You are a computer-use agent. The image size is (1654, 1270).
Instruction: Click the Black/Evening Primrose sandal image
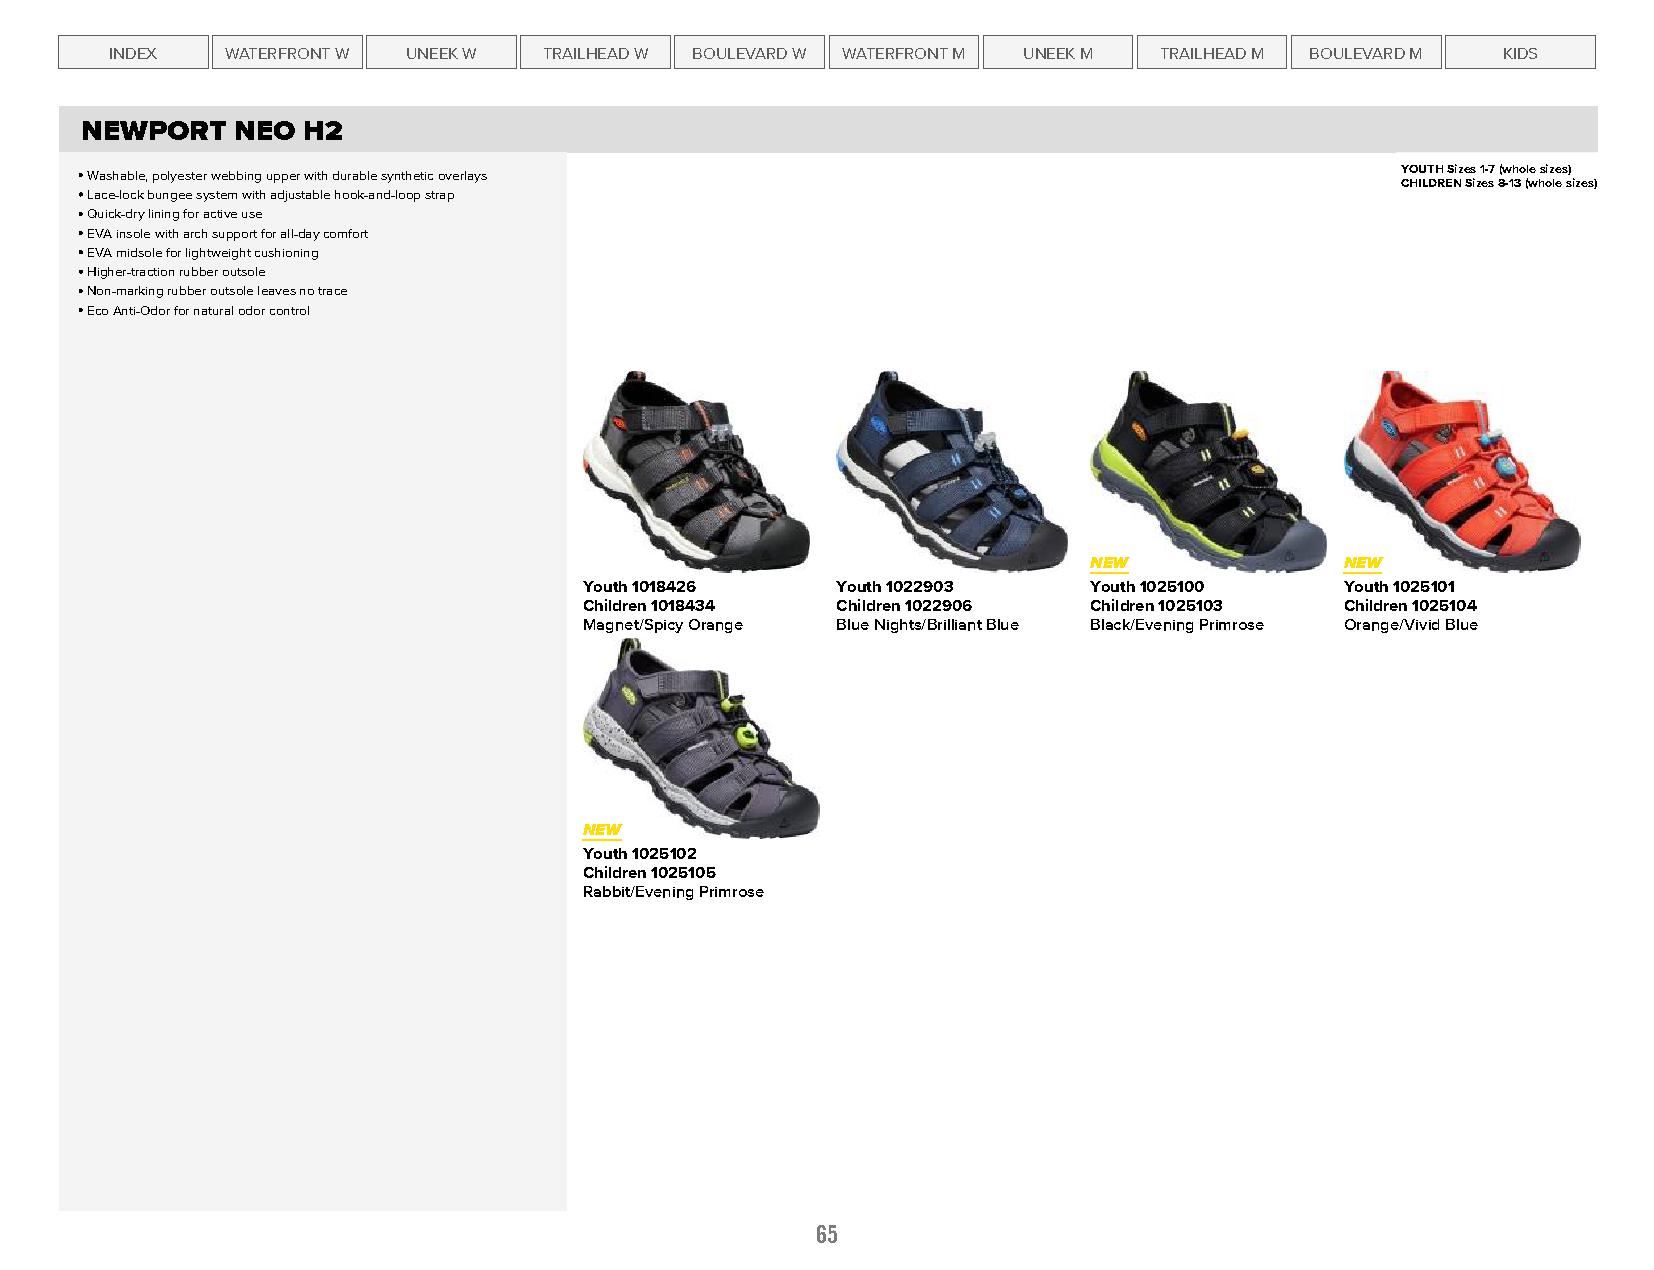coord(1207,471)
